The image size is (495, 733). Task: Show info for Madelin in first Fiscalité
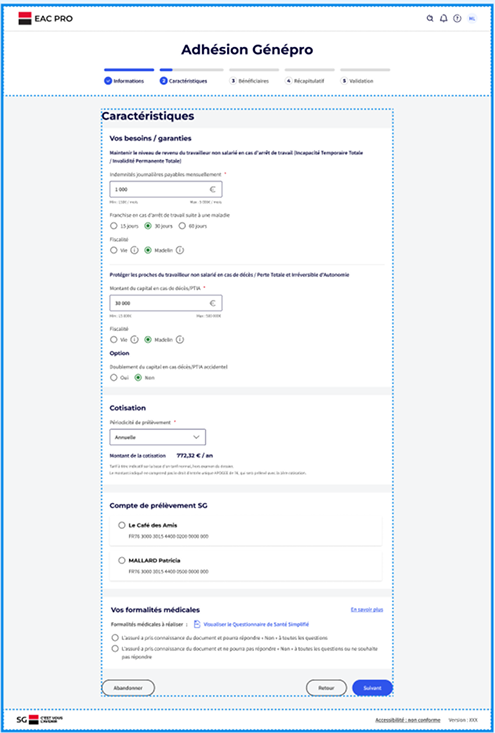click(x=180, y=250)
